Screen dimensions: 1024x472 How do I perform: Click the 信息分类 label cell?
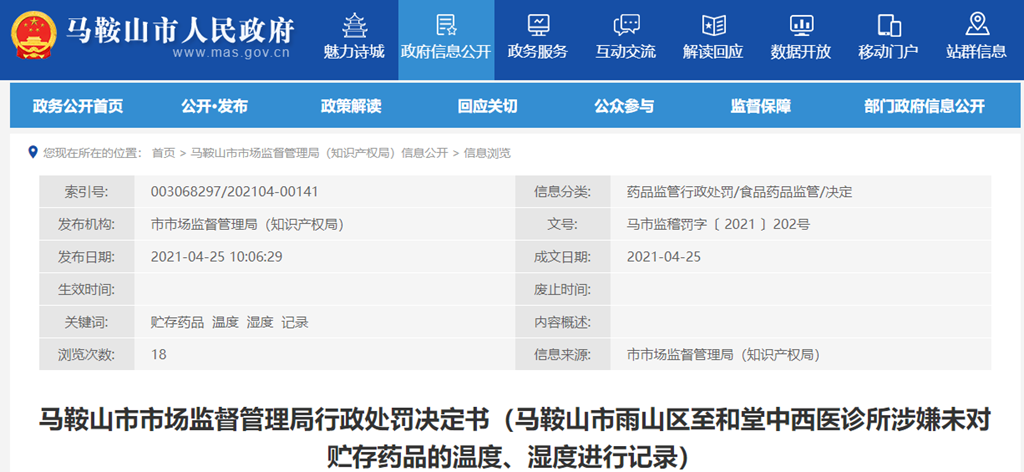click(562, 191)
